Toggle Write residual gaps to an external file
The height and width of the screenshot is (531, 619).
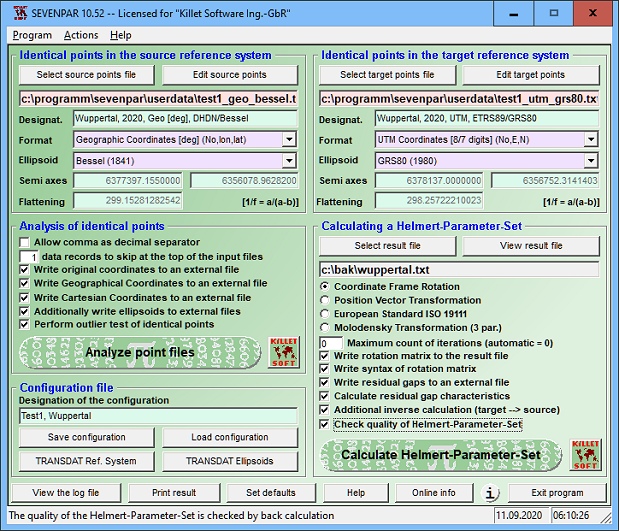point(325,382)
